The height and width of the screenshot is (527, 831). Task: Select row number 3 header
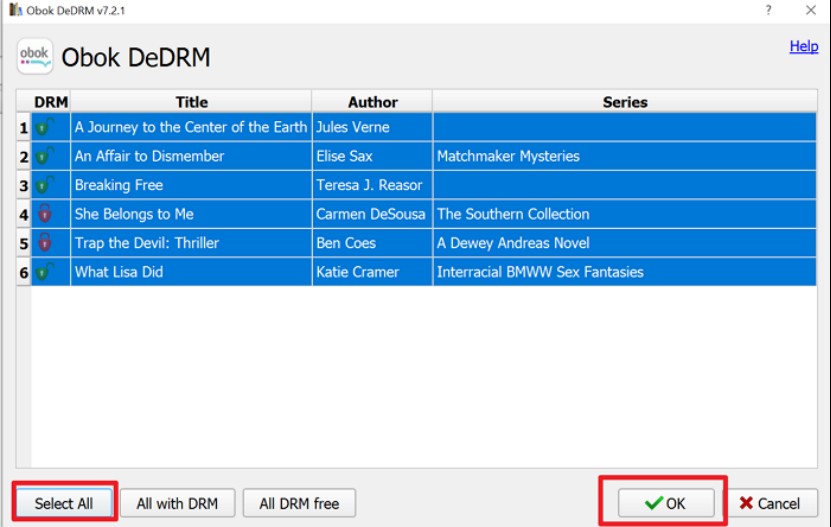[23, 185]
